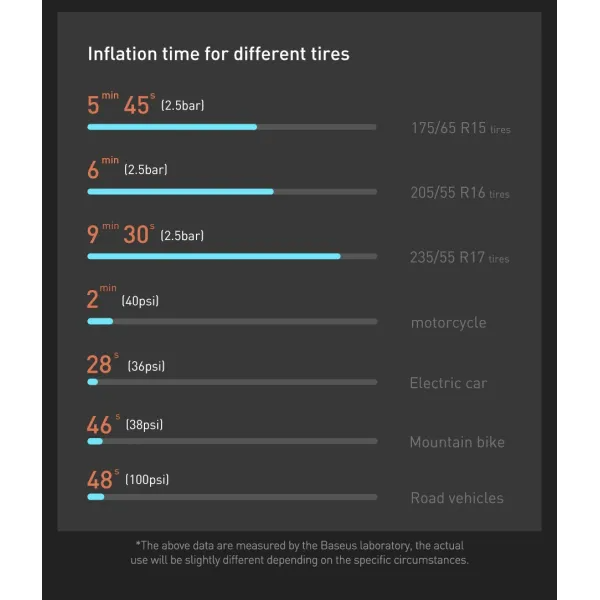The width and height of the screenshot is (600, 600).
Task: Select the 205/55 R16 tires label
Action: click(x=460, y=193)
